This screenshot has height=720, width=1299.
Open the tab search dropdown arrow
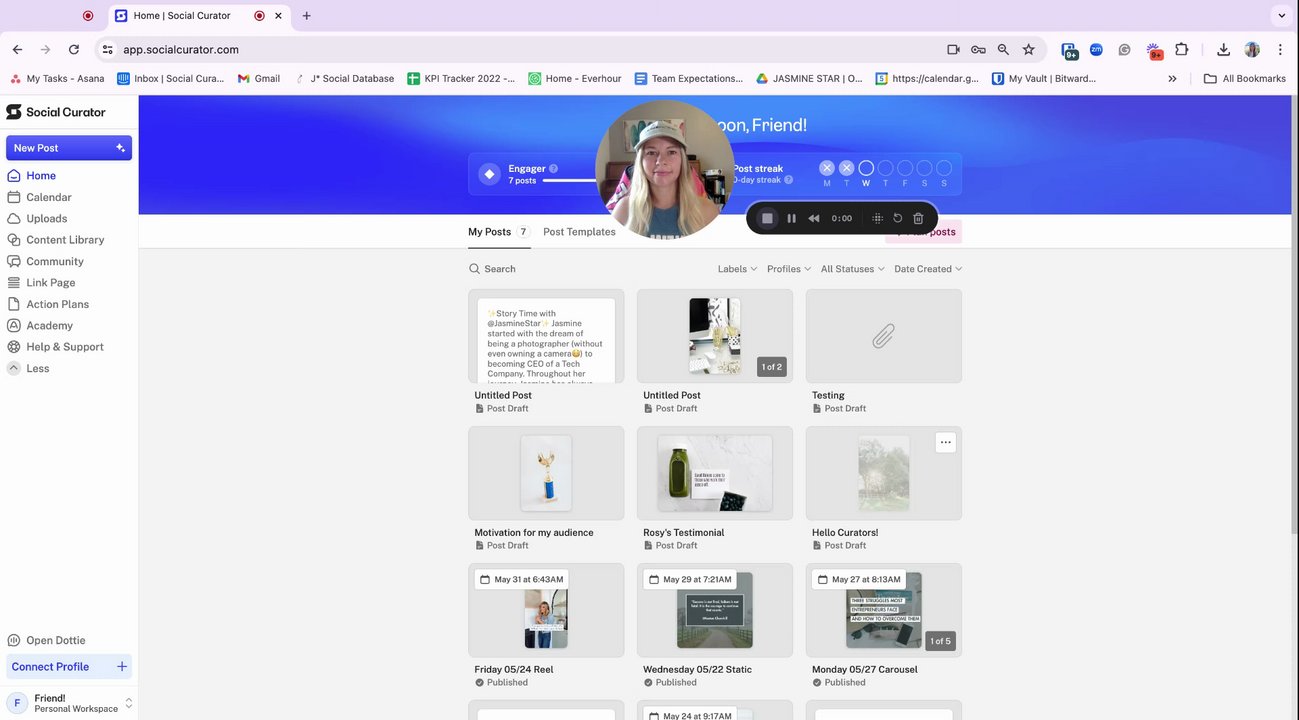pyautogui.click(x=1281, y=16)
